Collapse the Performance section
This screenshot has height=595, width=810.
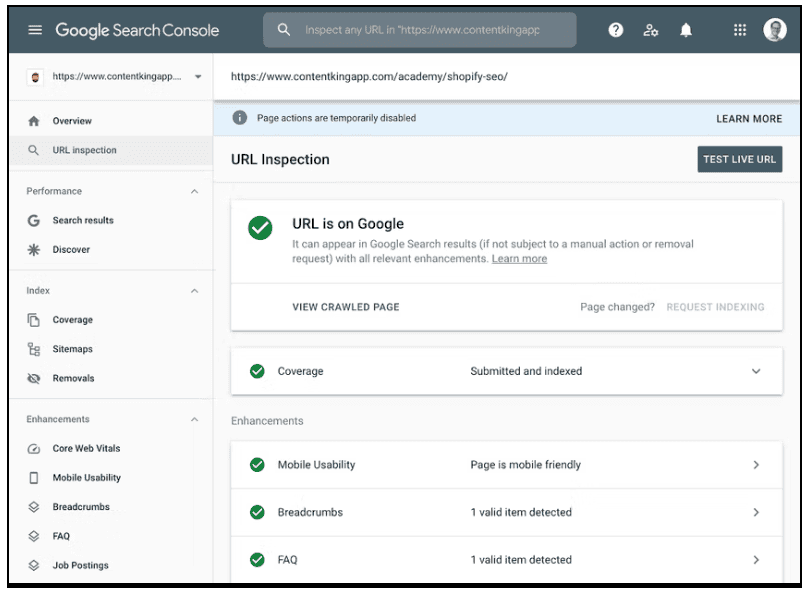coord(194,192)
